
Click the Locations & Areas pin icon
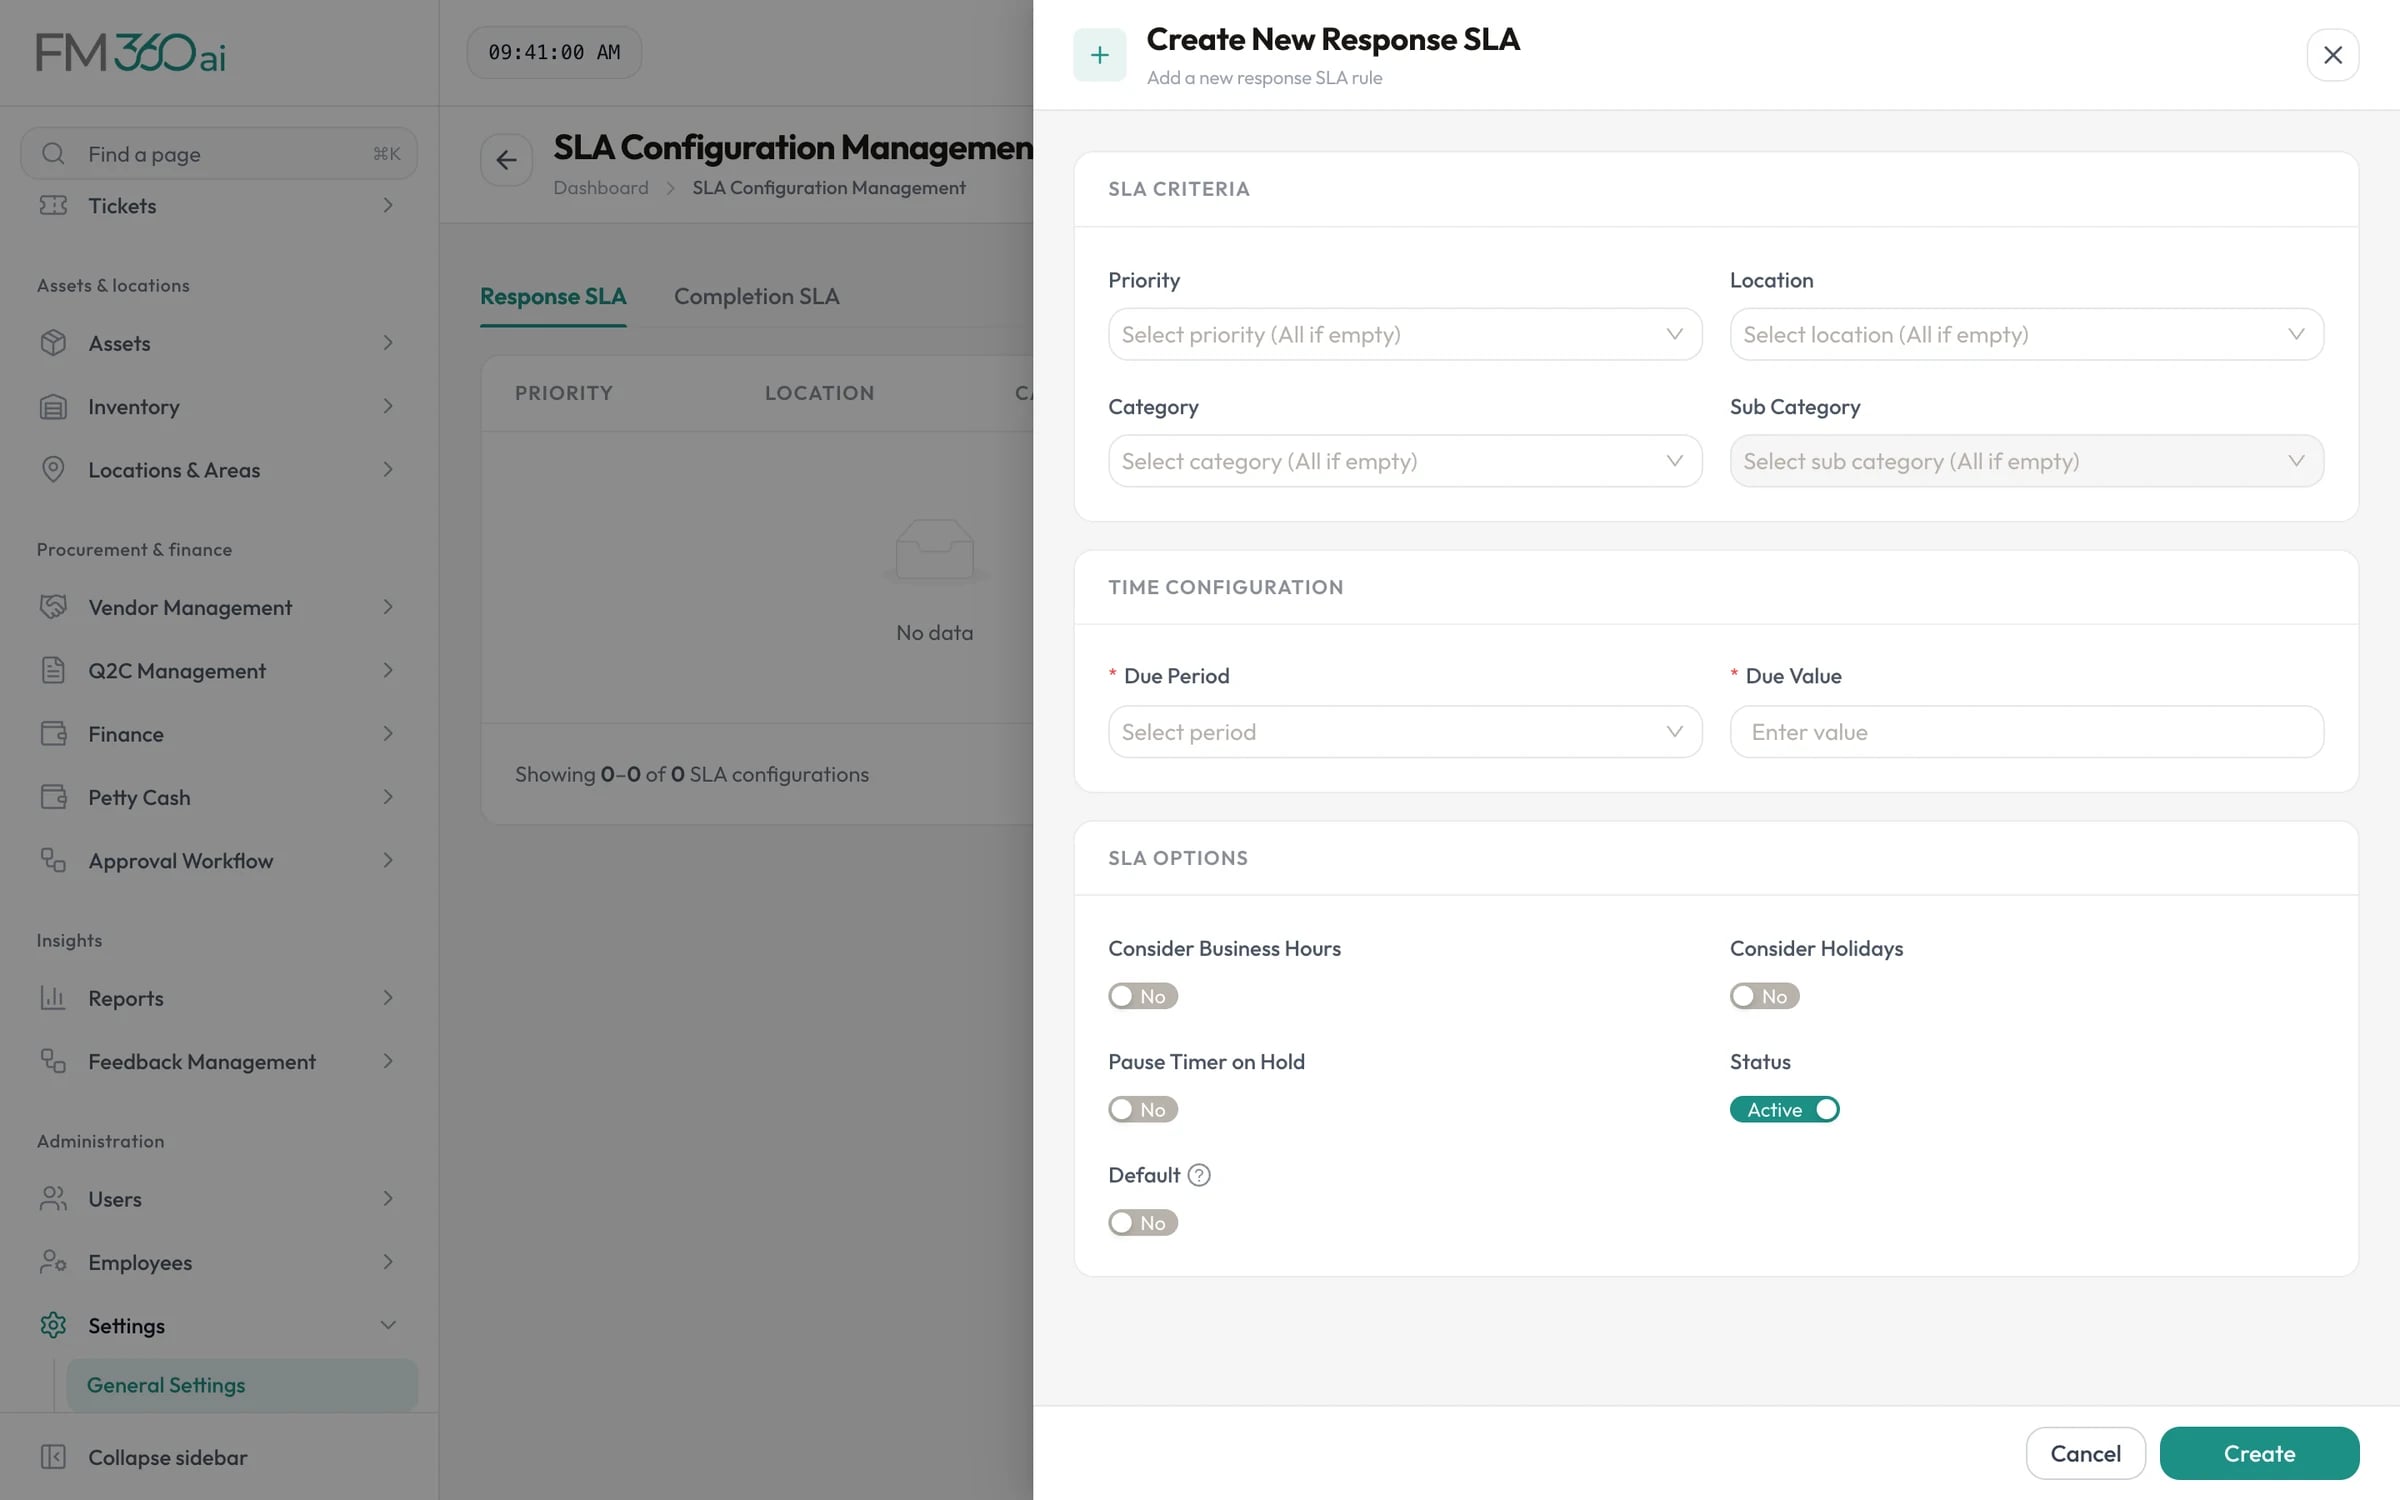53,470
